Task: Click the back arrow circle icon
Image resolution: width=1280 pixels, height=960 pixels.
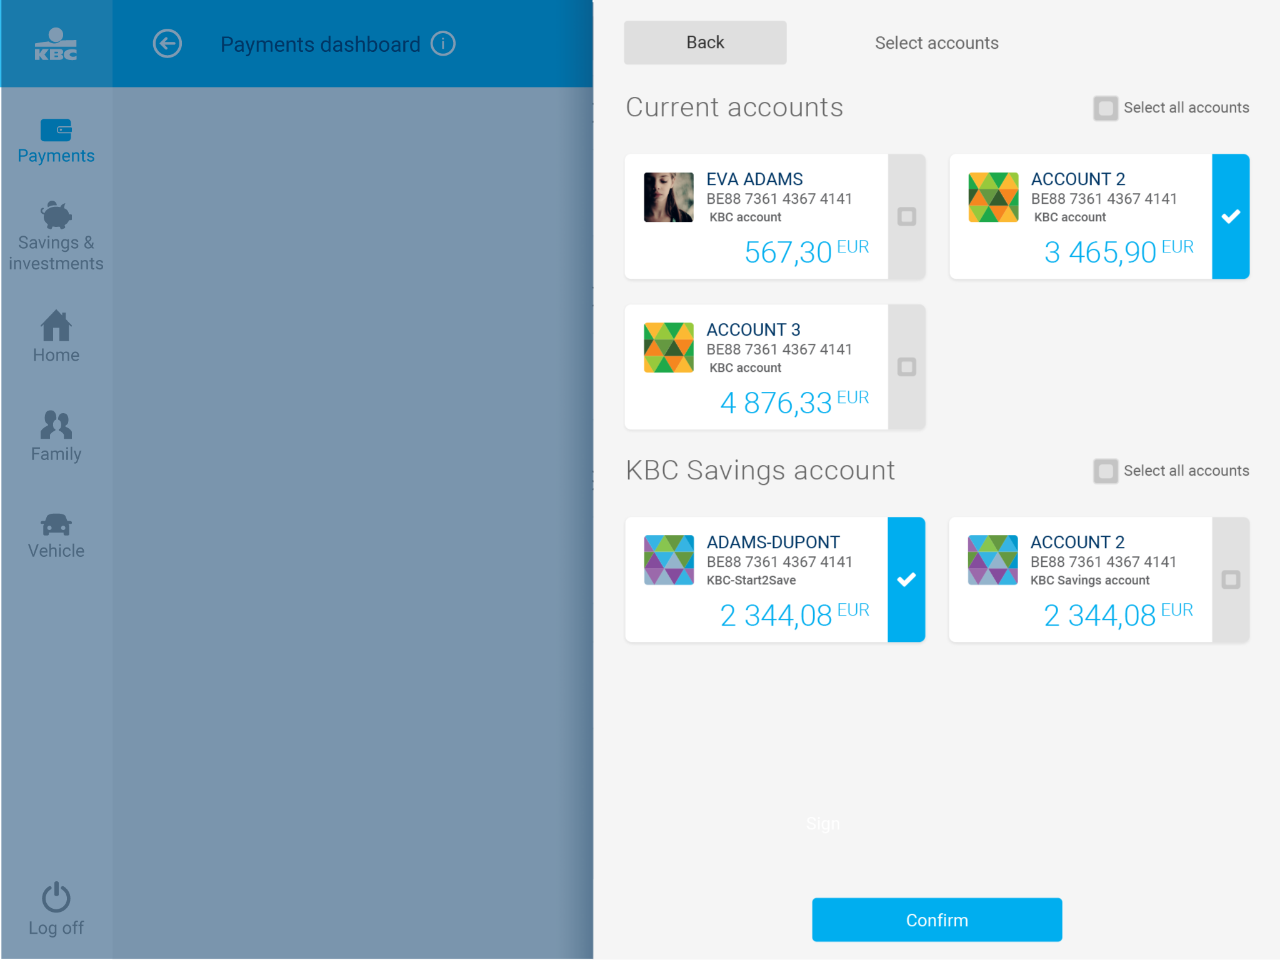Action: pos(167,44)
